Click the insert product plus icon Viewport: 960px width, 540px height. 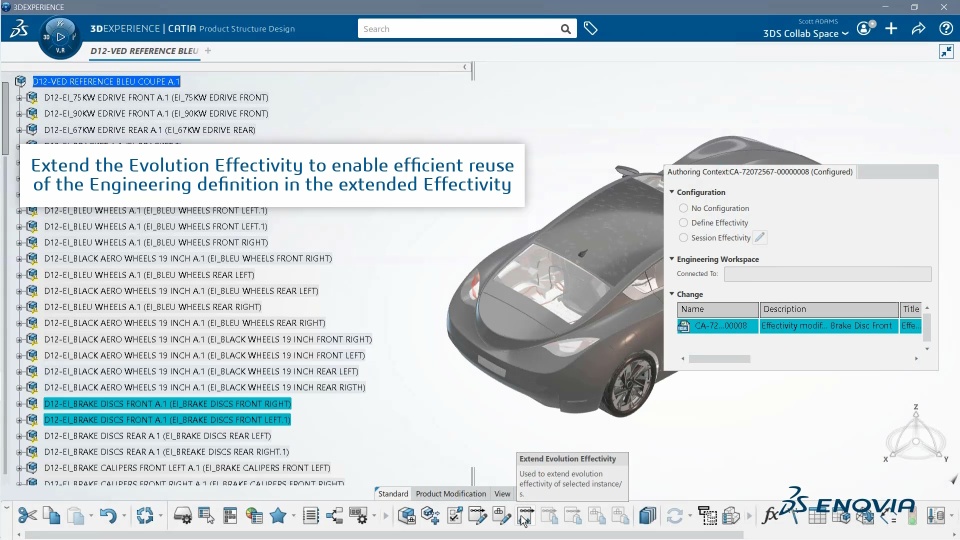tap(430, 516)
